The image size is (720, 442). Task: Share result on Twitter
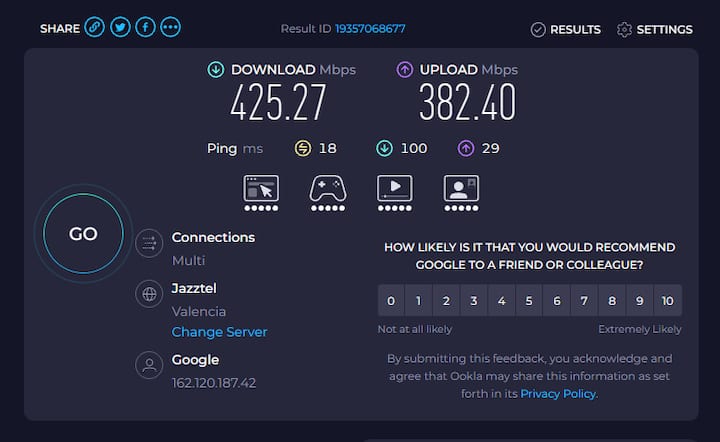coord(120,28)
